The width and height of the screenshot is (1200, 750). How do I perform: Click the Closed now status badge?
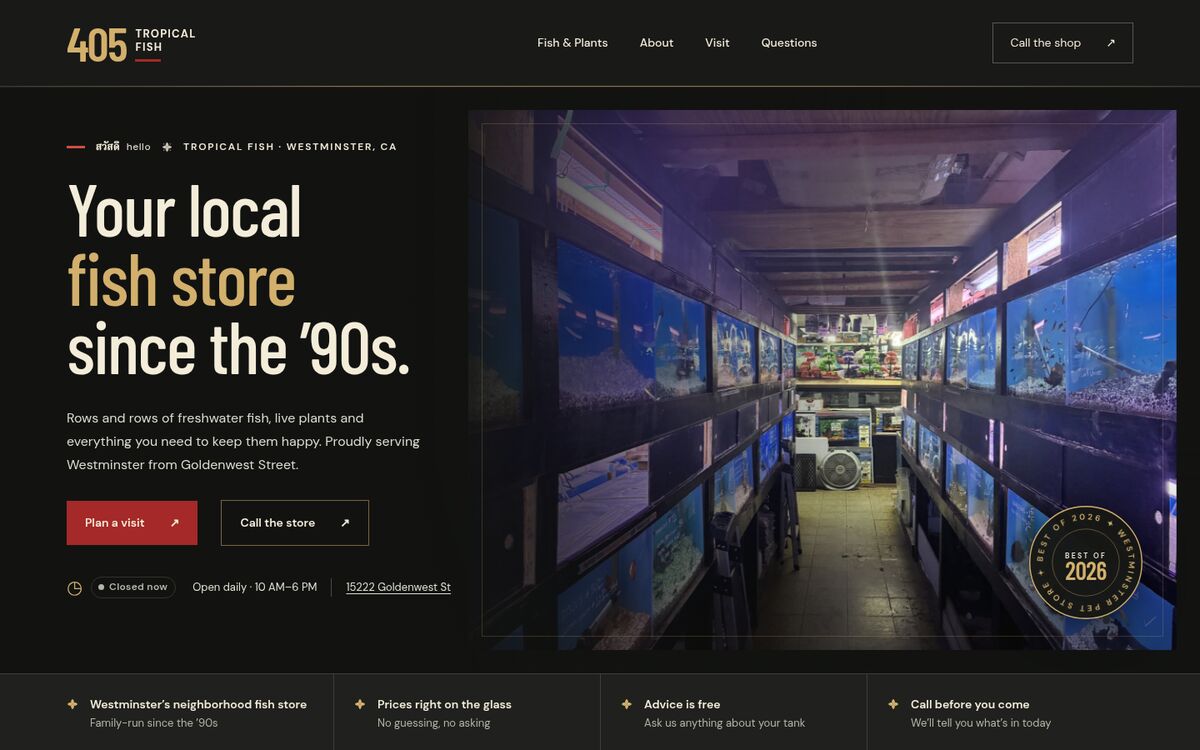(133, 587)
